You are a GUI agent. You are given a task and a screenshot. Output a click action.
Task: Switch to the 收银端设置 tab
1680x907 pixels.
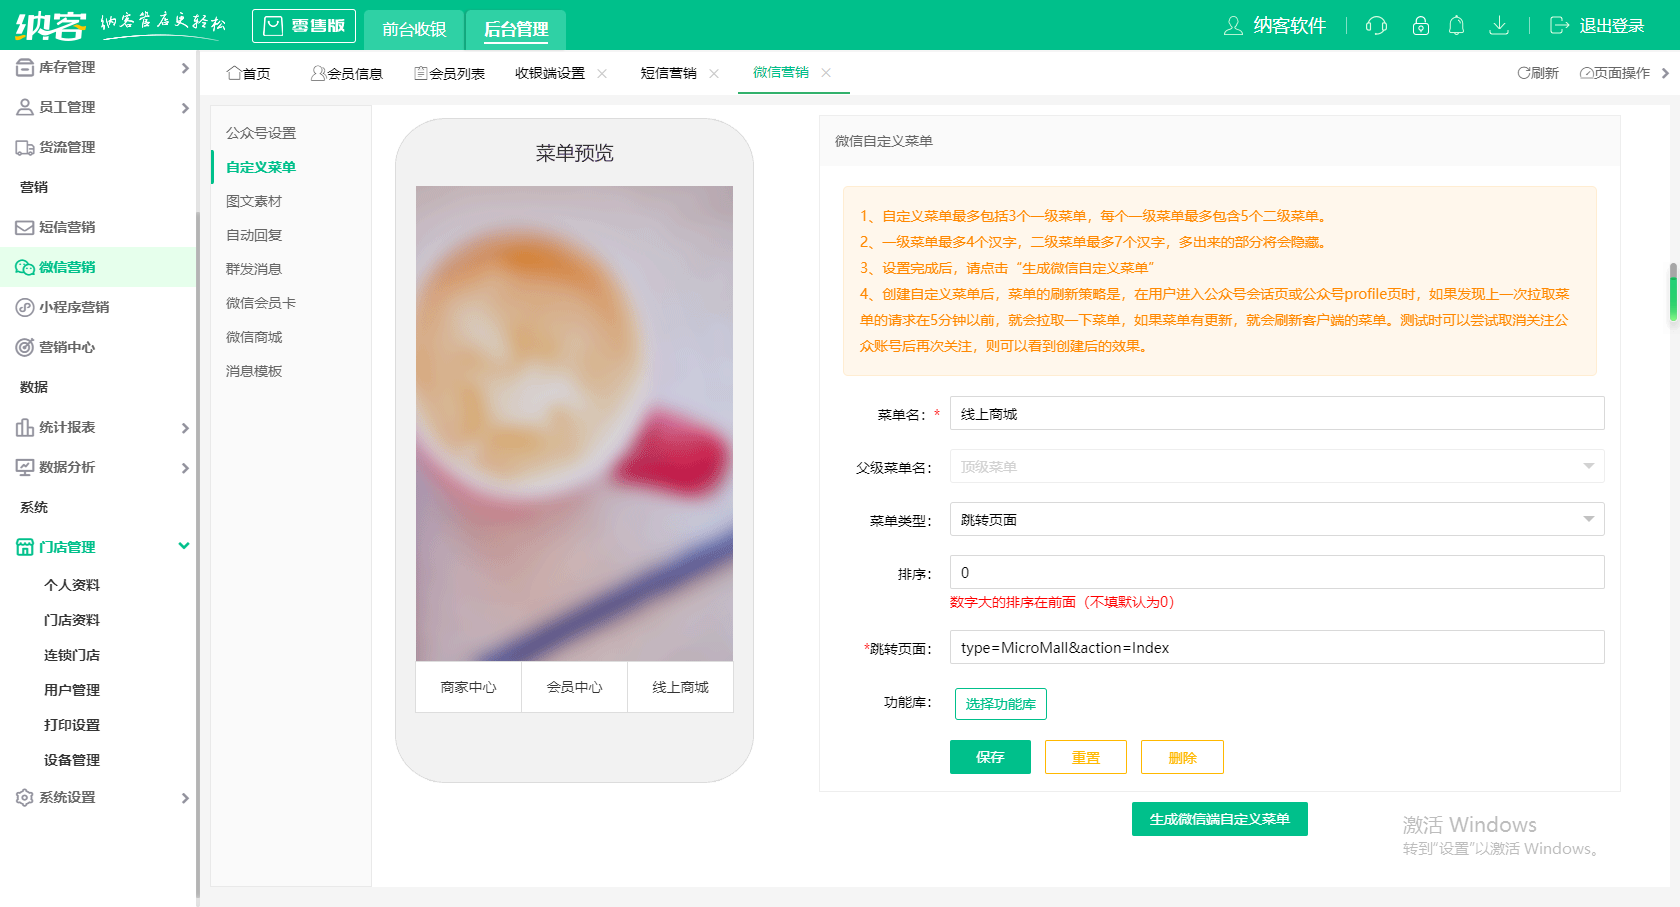[x=551, y=72]
